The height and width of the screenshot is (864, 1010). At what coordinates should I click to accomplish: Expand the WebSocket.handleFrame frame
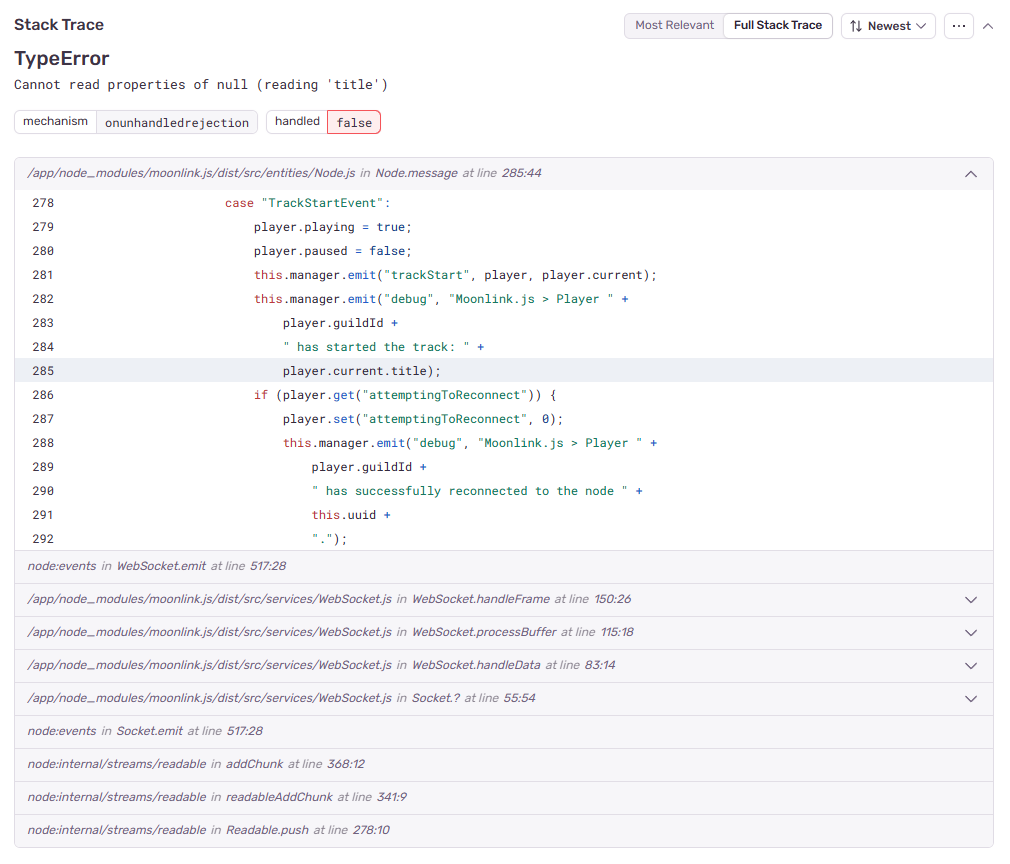[970, 600]
